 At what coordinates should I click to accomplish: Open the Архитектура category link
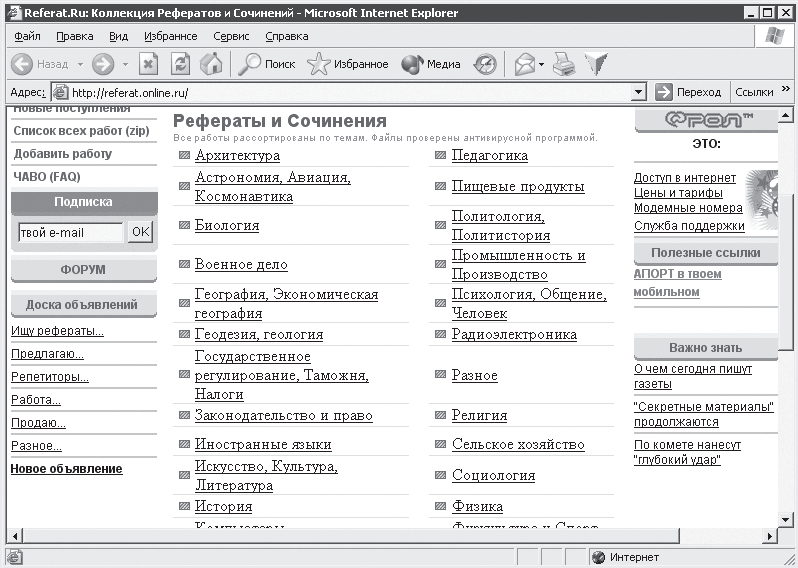click(x=237, y=155)
